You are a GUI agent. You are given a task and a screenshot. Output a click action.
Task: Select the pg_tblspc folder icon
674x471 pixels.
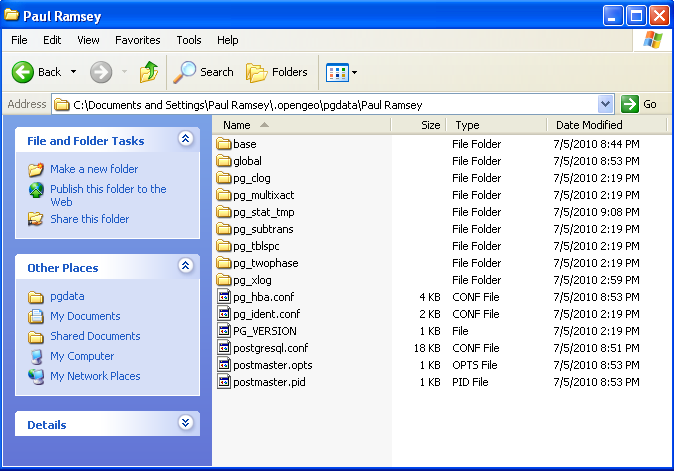224,246
